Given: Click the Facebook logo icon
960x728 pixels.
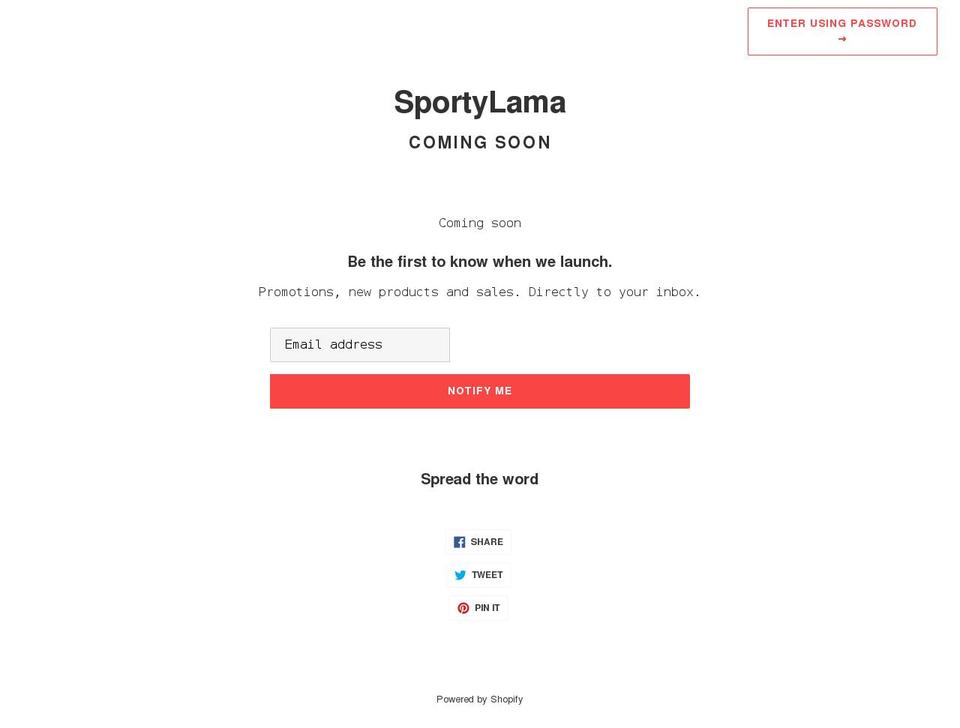Looking at the screenshot, I should pos(459,542).
